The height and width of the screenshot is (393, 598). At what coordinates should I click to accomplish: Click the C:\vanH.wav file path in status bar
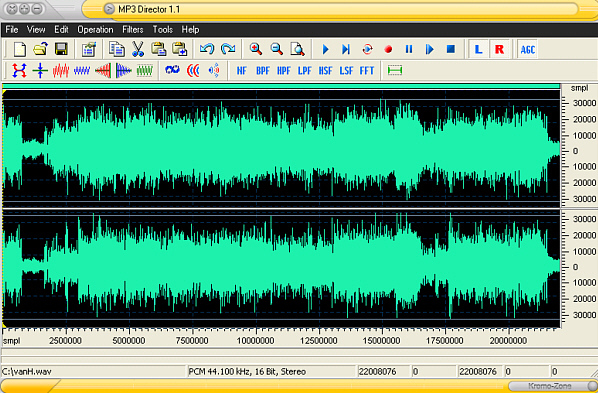click(27, 371)
